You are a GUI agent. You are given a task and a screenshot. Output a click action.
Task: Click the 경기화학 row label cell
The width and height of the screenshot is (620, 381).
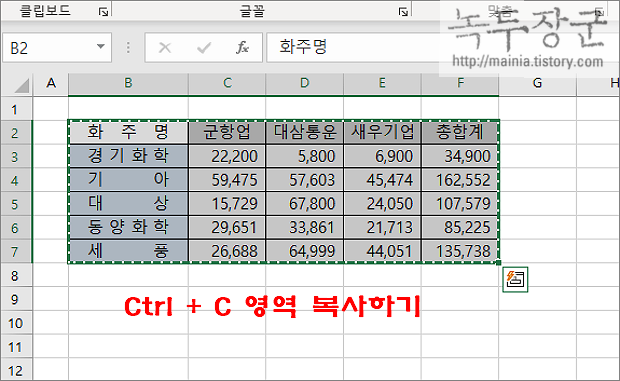[128, 156]
